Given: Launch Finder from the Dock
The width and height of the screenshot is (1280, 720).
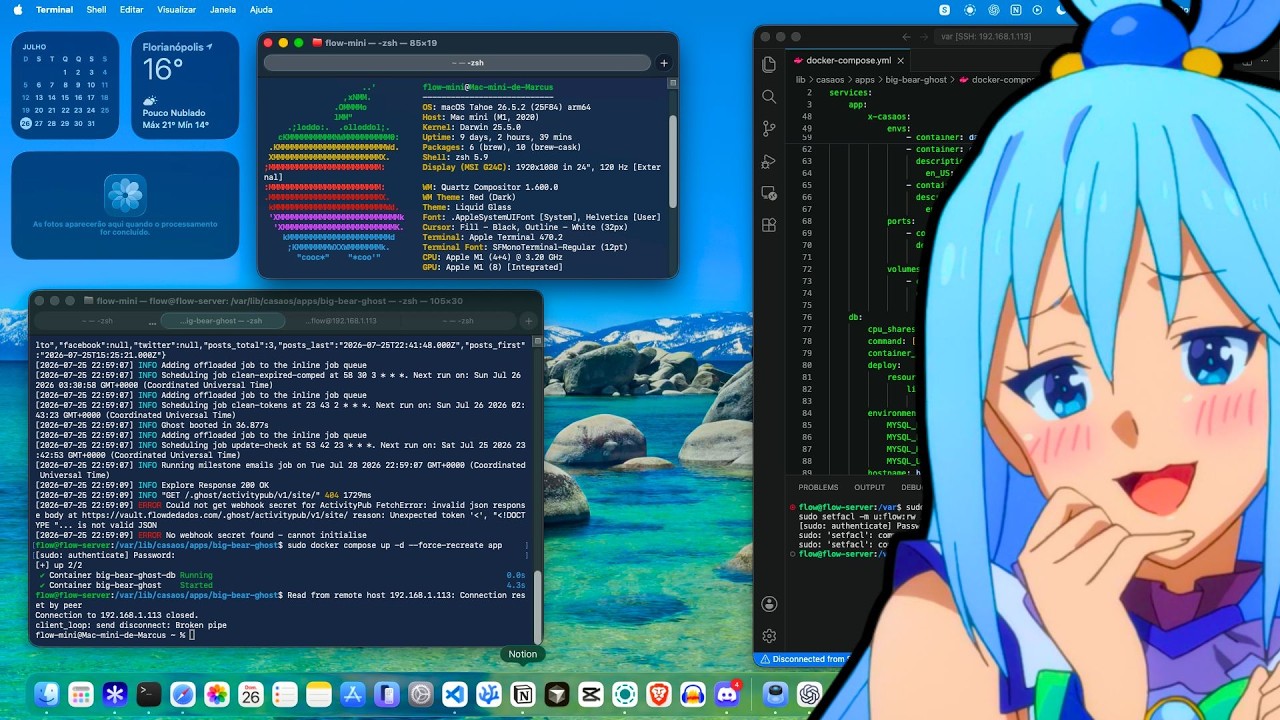Looking at the screenshot, I should [47, 694].
